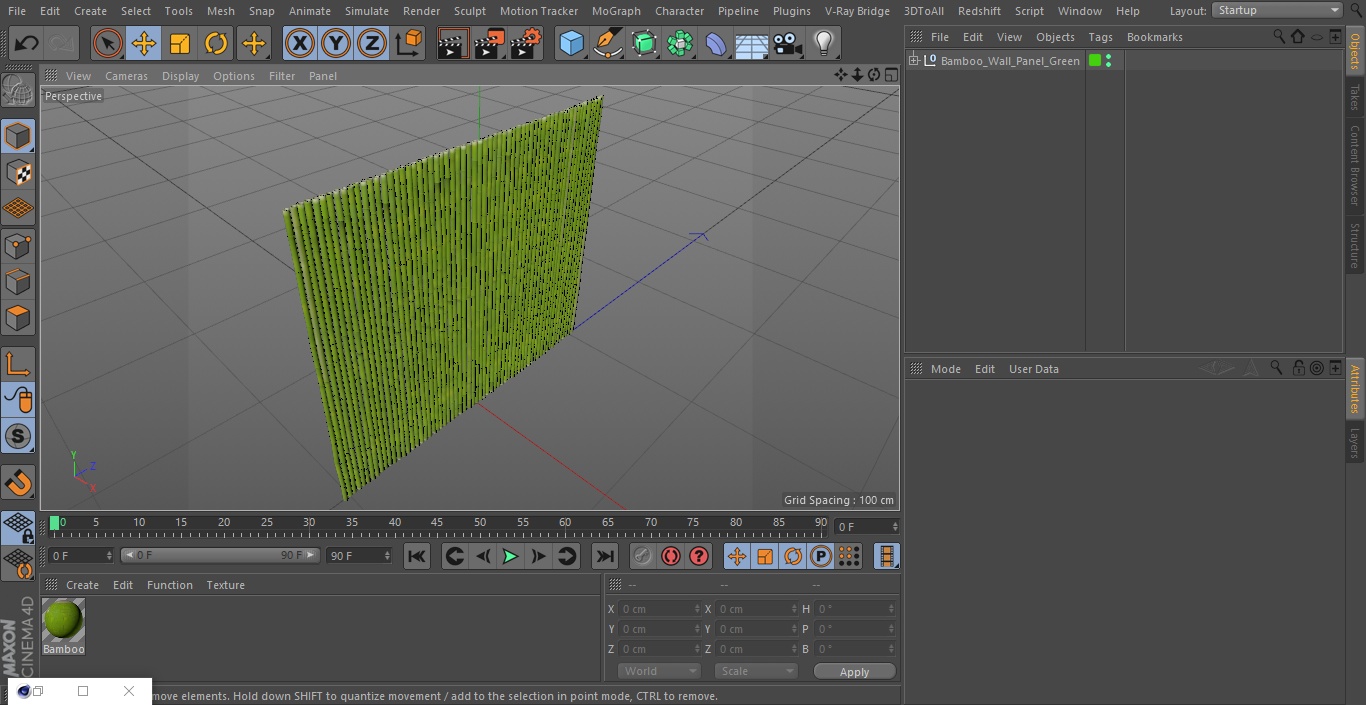Add a Light object
The width and height of the screenshot is (1366, 705).
pos(824,44)
